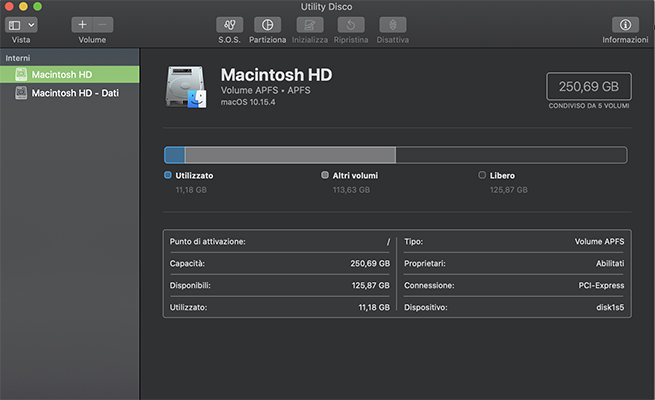Screen dimensions: 655x400
Task: Click the 'Volume APFS' type value in table
Action: click(x=599, y=242)
